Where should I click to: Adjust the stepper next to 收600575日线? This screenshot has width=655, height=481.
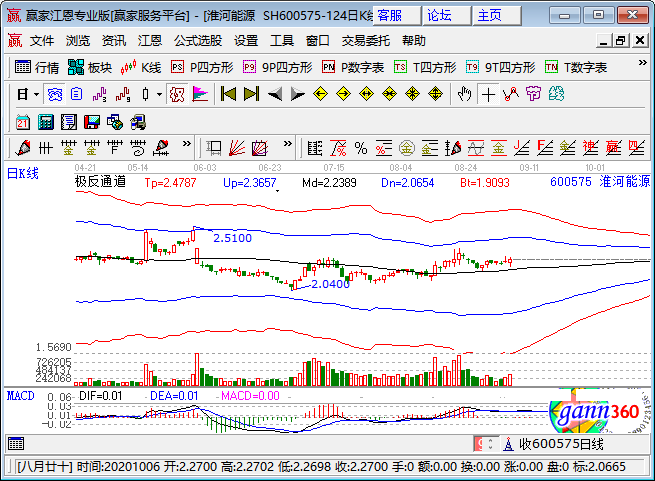coord(490,443)
